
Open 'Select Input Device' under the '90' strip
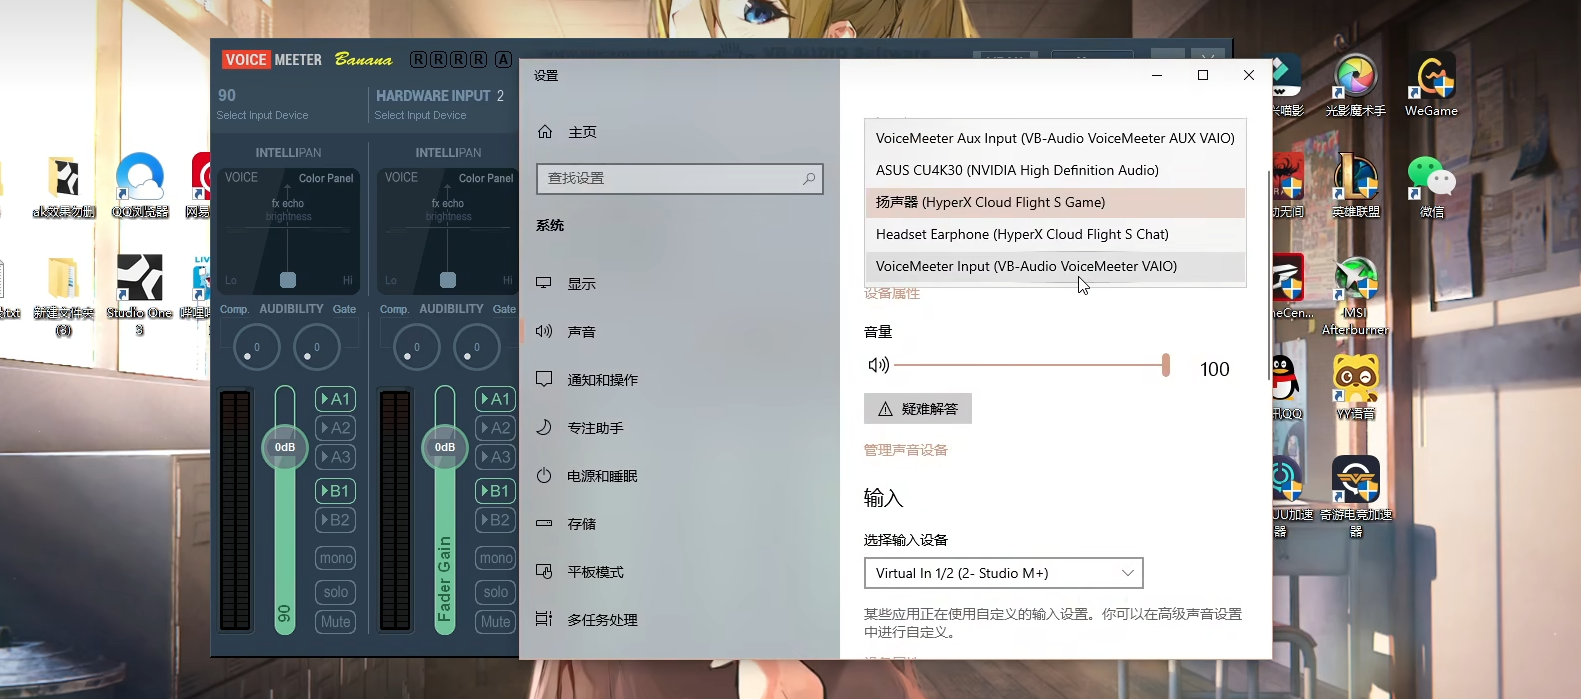click(263, 115)
